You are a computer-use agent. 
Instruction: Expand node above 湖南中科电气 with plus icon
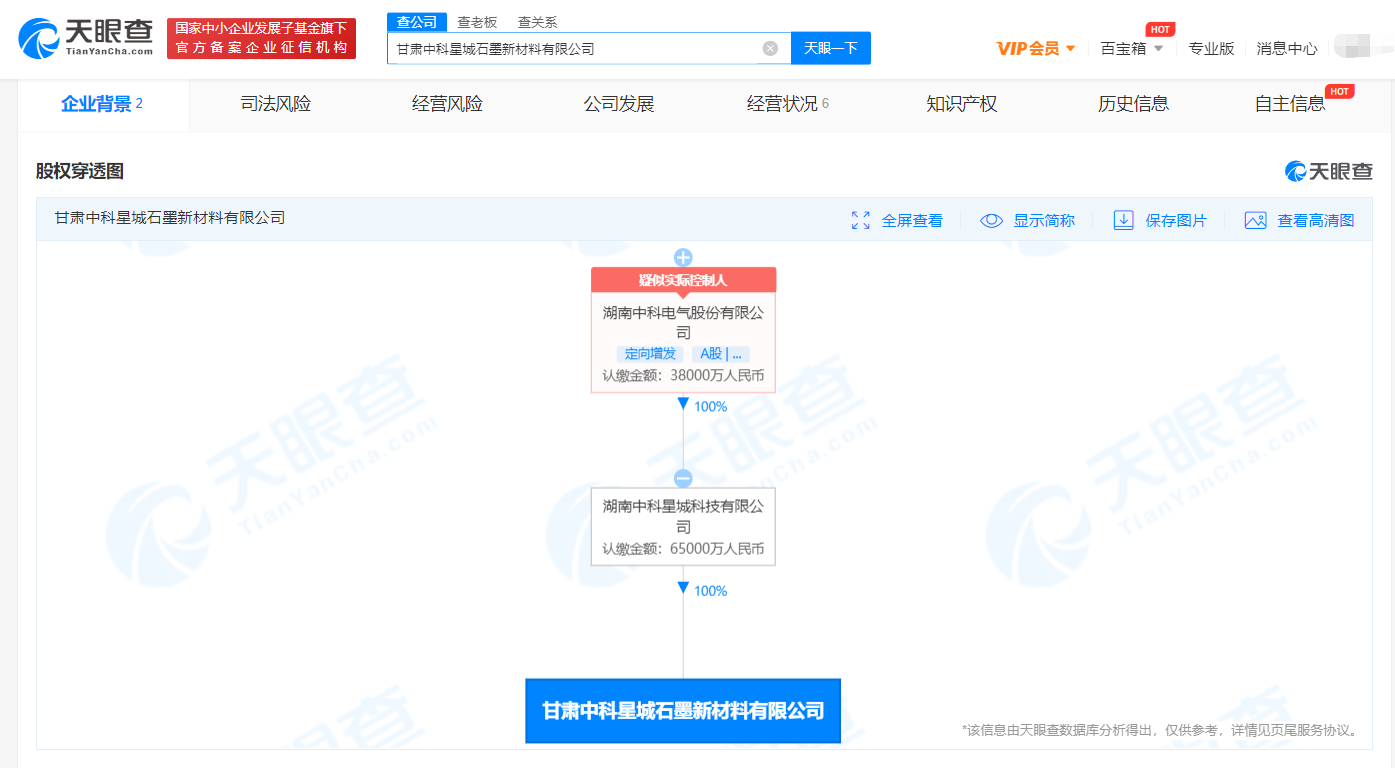683,257
